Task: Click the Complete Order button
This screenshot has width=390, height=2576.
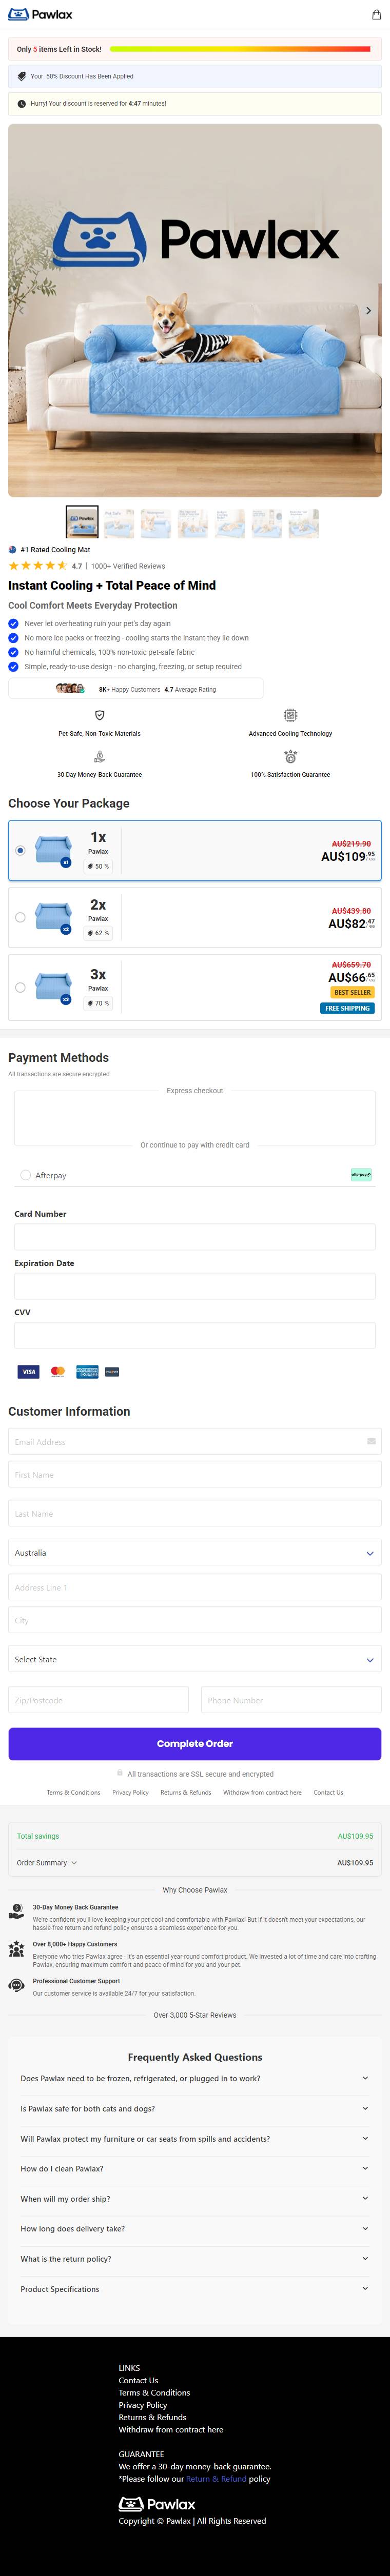Action: pyautogui.click(x=195, y=1743)
